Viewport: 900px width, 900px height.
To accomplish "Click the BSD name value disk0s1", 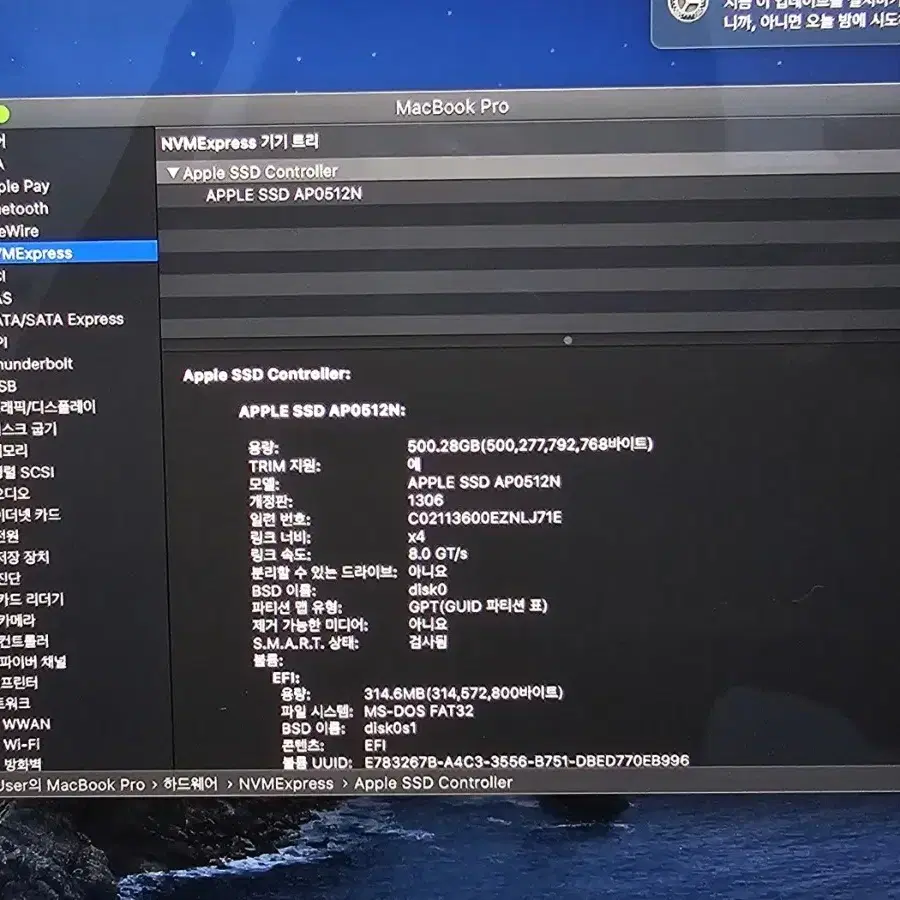I will coord(390,728).
